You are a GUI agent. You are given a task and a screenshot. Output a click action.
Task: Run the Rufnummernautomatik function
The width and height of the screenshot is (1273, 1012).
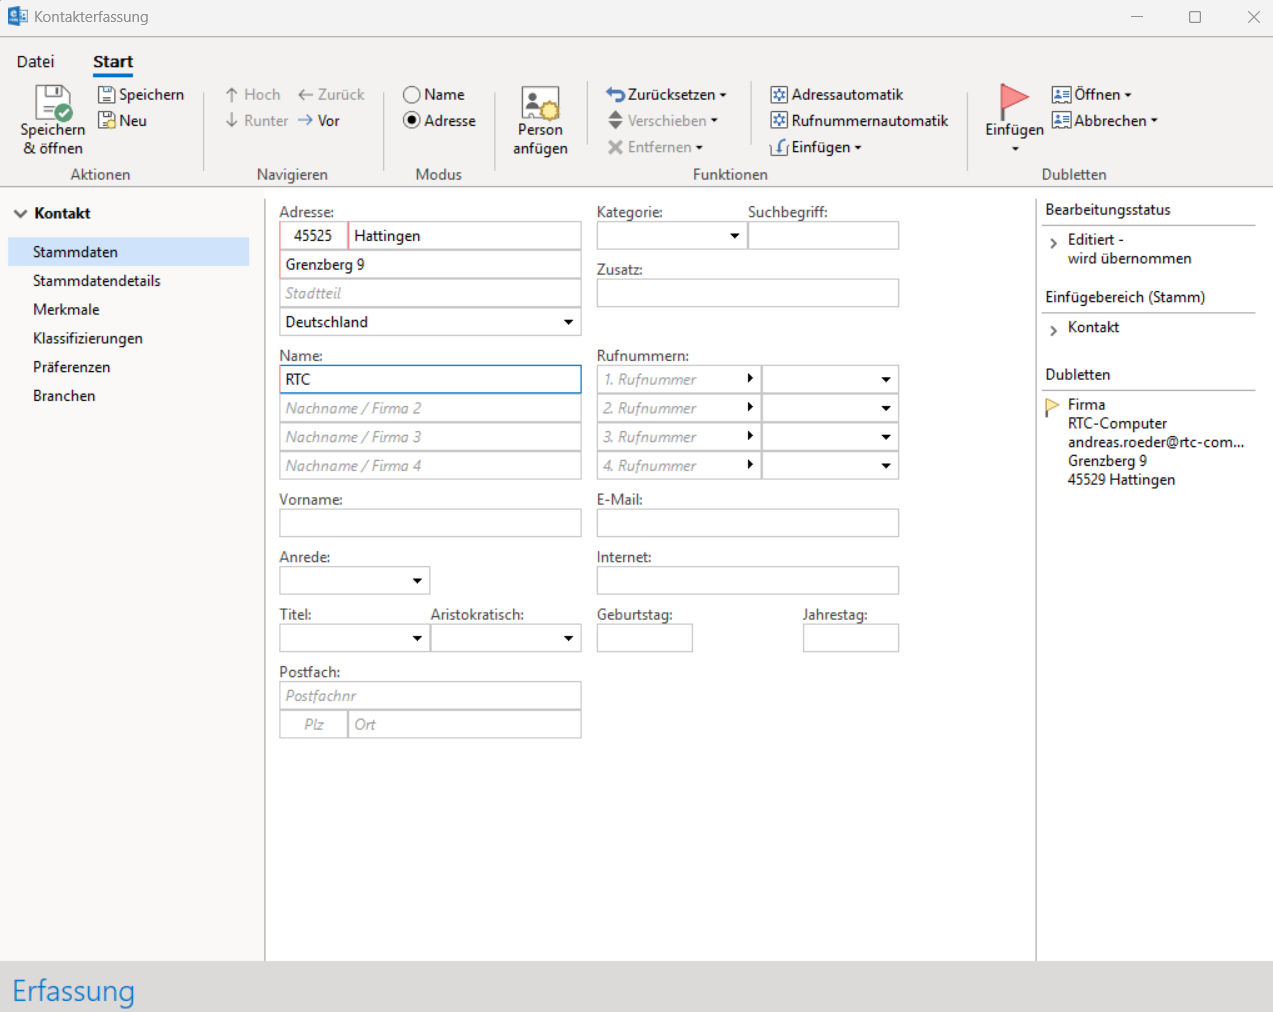858,121
